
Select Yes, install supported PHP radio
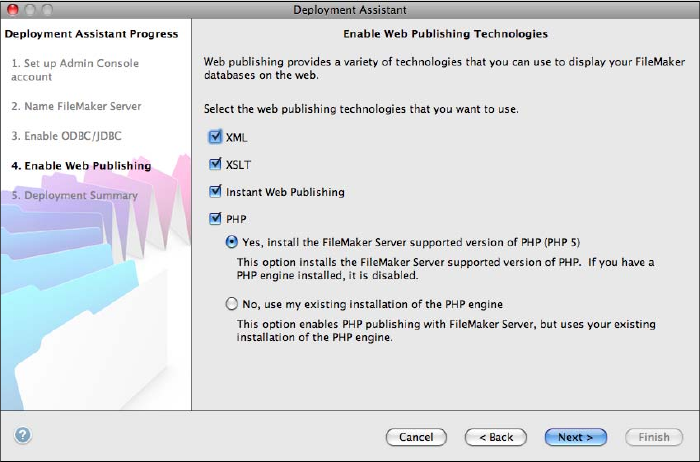coord(231,242)
